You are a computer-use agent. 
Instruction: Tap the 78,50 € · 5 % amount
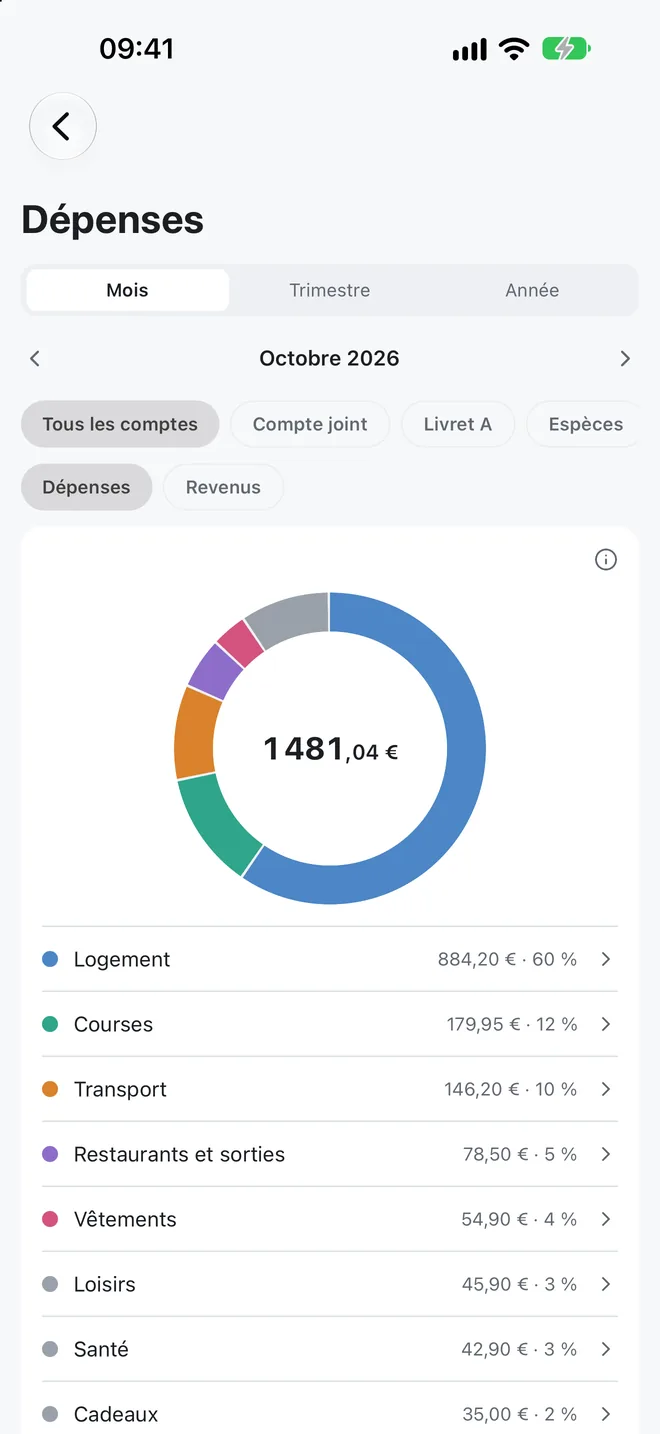click(520, 1154)
